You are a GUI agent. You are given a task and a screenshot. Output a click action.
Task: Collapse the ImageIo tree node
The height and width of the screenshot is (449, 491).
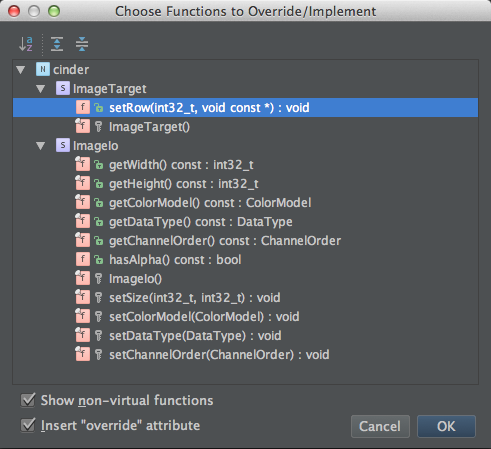point(41,146)
